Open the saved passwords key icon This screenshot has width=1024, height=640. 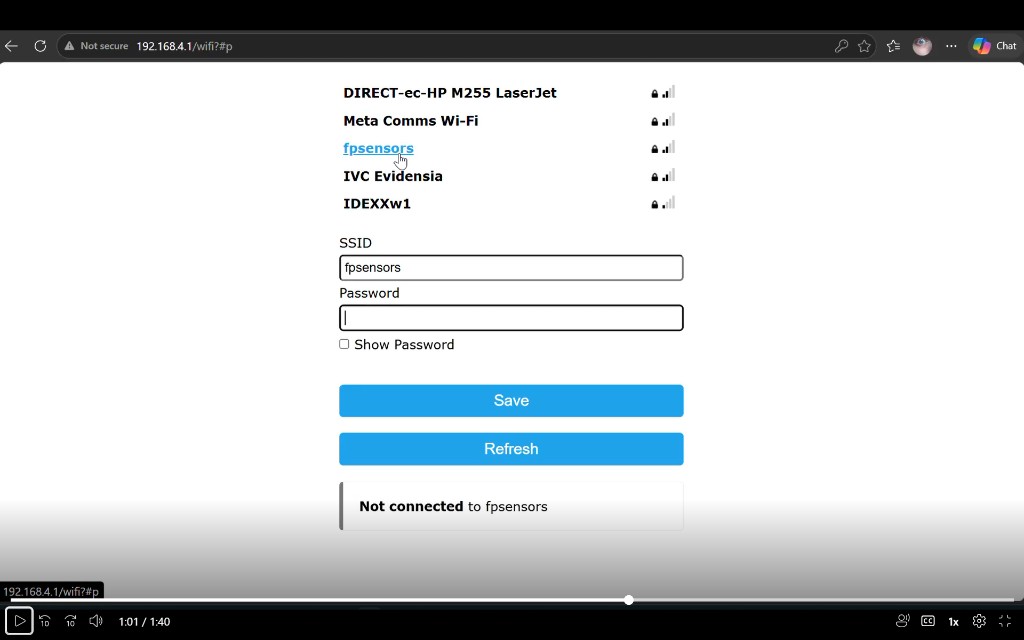click(x=841, y=46)
